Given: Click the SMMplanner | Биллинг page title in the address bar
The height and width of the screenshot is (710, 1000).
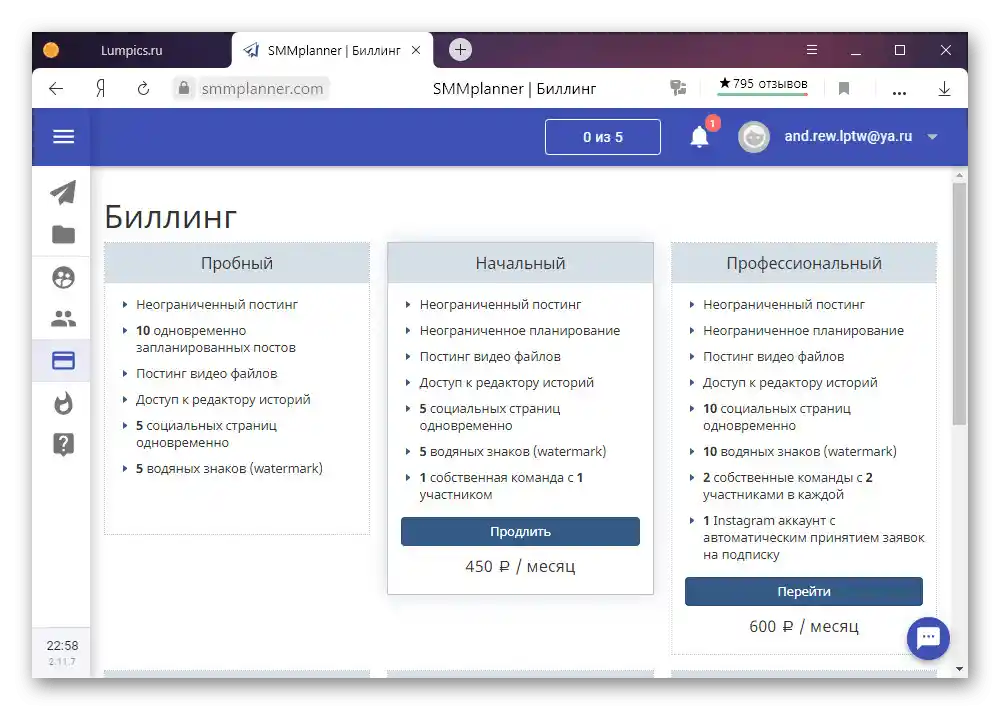Looking at the screenshot, I should point(514,89).
